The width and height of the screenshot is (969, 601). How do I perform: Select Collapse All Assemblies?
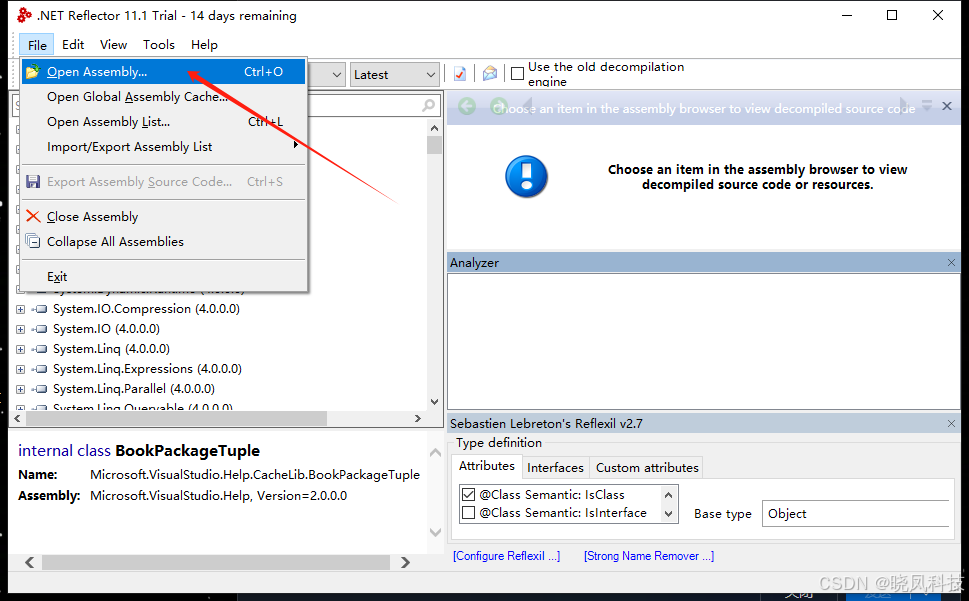pyautogui.click(x=164, y=242)
